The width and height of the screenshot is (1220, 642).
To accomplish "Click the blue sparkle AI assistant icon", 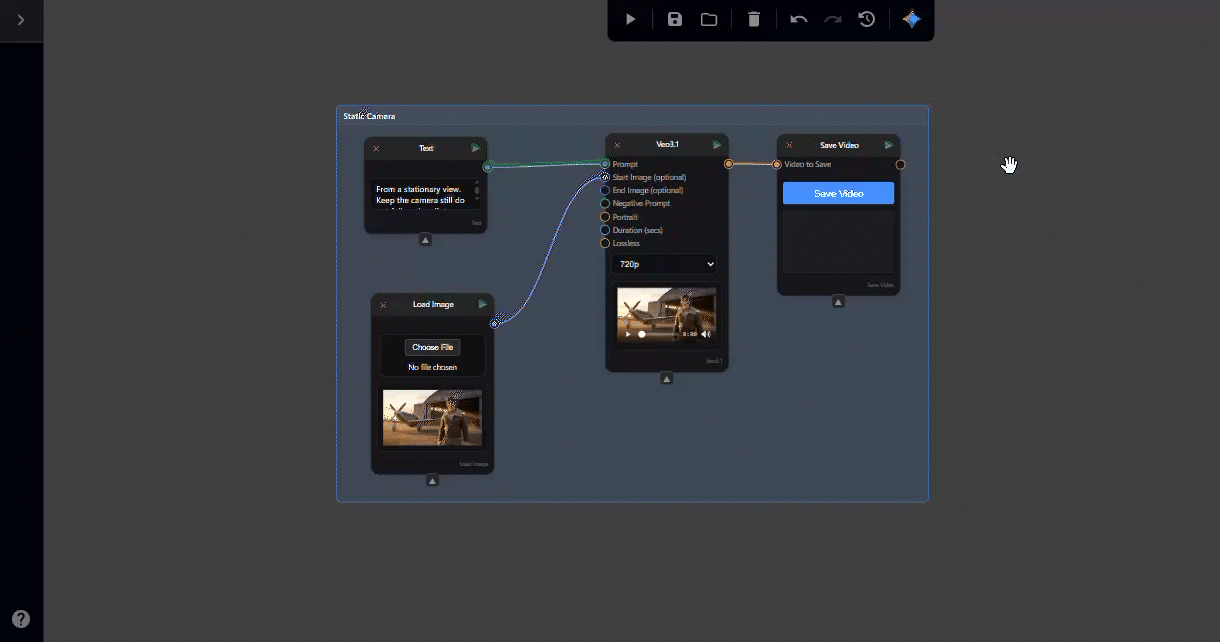I will [x=911, y=19].
